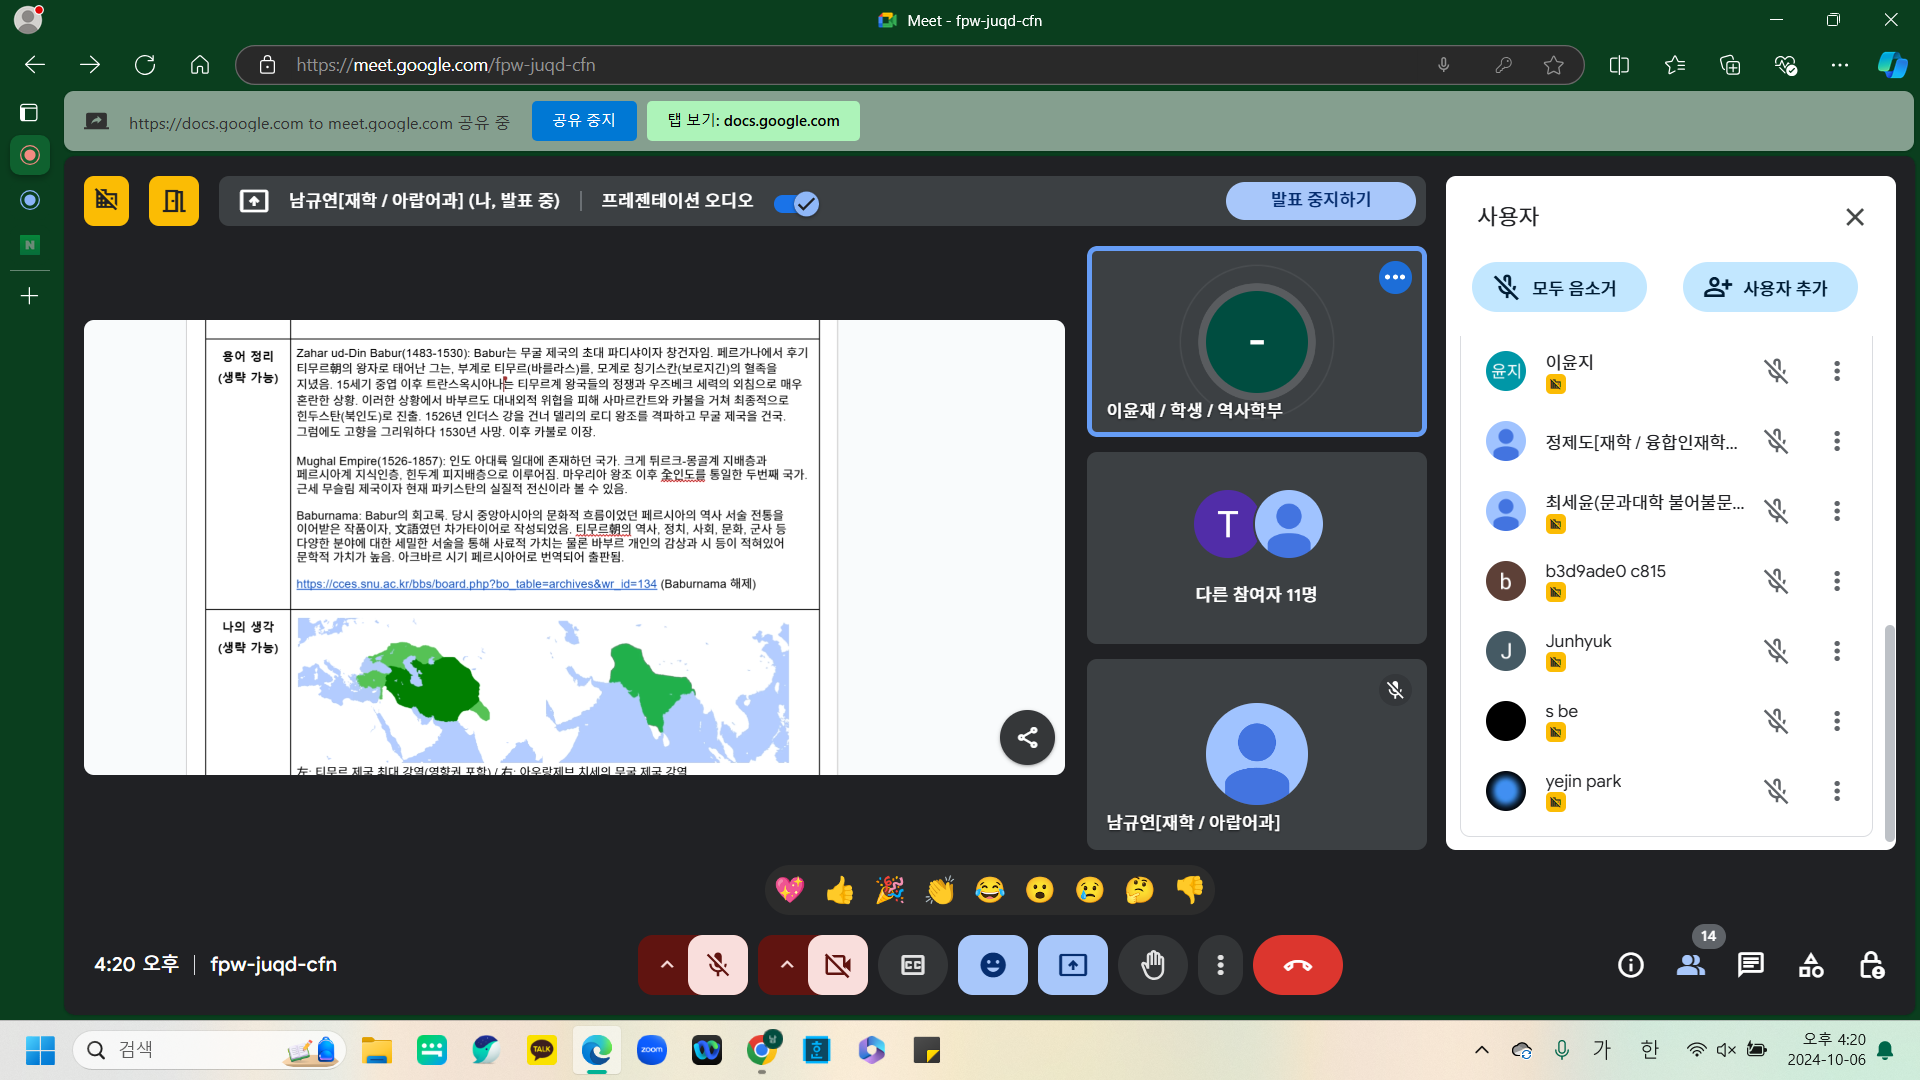Click share icon on presented document
Viewport: 1920px width, 1080px height.
coord(1027,738)
